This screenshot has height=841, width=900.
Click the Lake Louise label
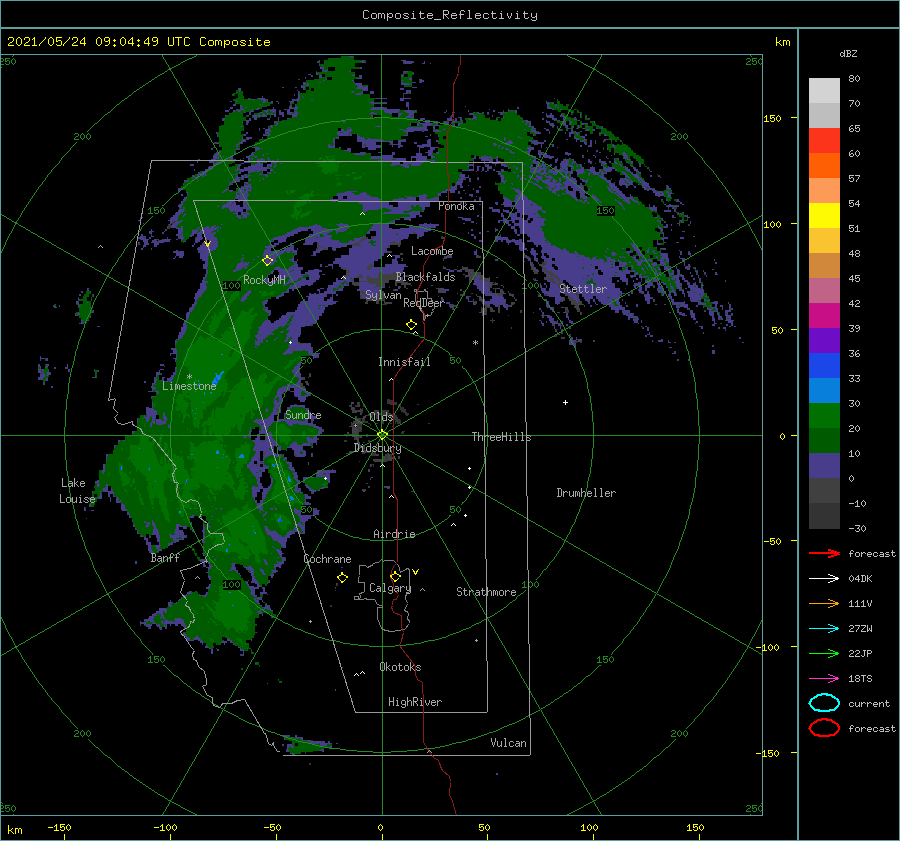[x=77, y=491]
